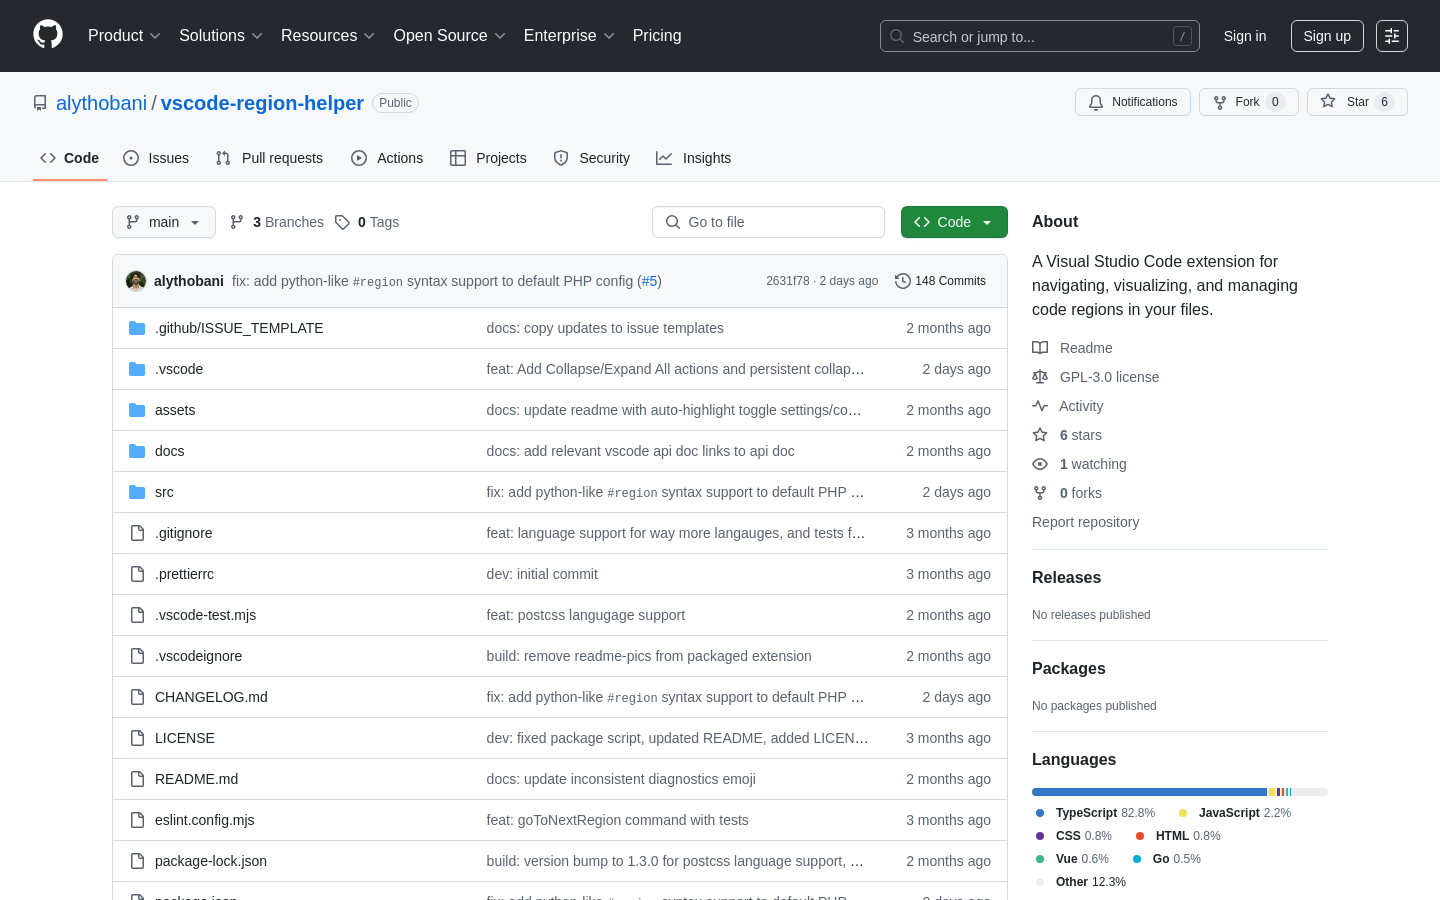Click the Packages heading link
Viewport: 1440px width, 900px height.
click(1068, 669)
